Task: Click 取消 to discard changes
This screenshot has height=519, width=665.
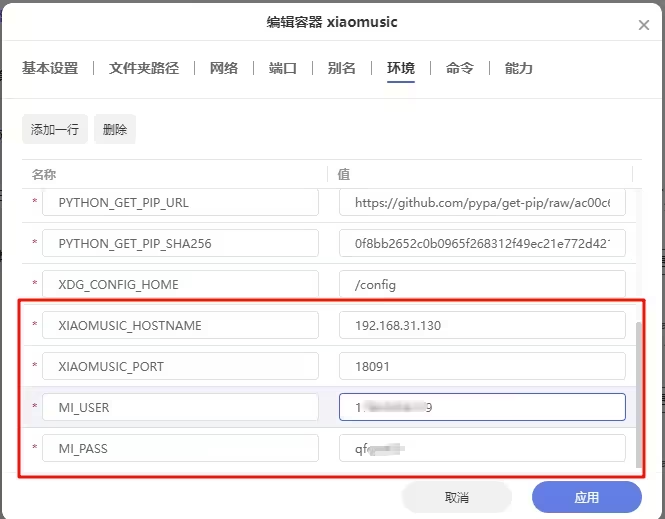Action: point(457,497)
